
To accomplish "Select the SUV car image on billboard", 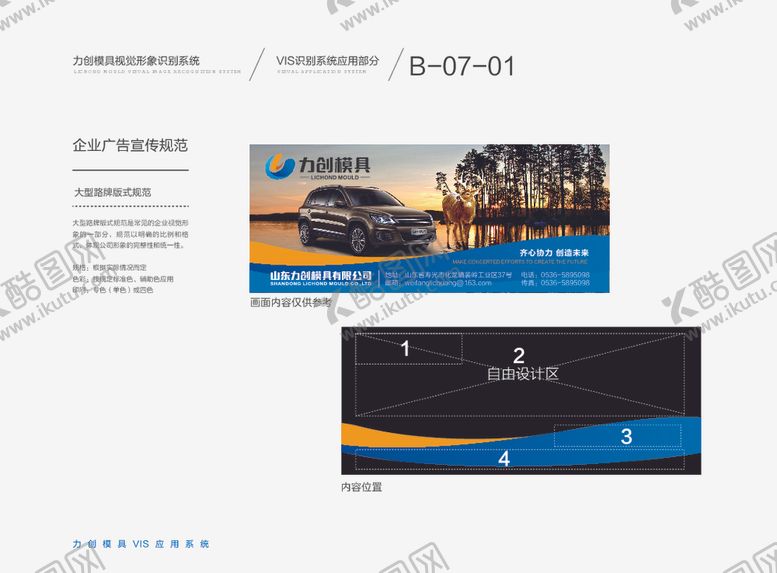I will [x=367, y=219].
